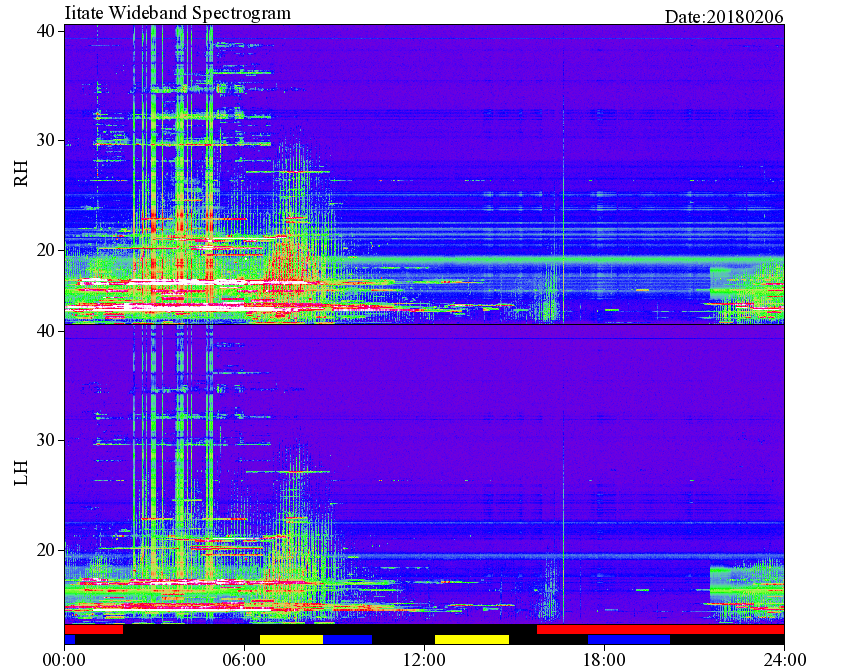This screenshot has width=848, height=668.
Task: Click the Date:20180206 label
Action: tap(724, 17)
